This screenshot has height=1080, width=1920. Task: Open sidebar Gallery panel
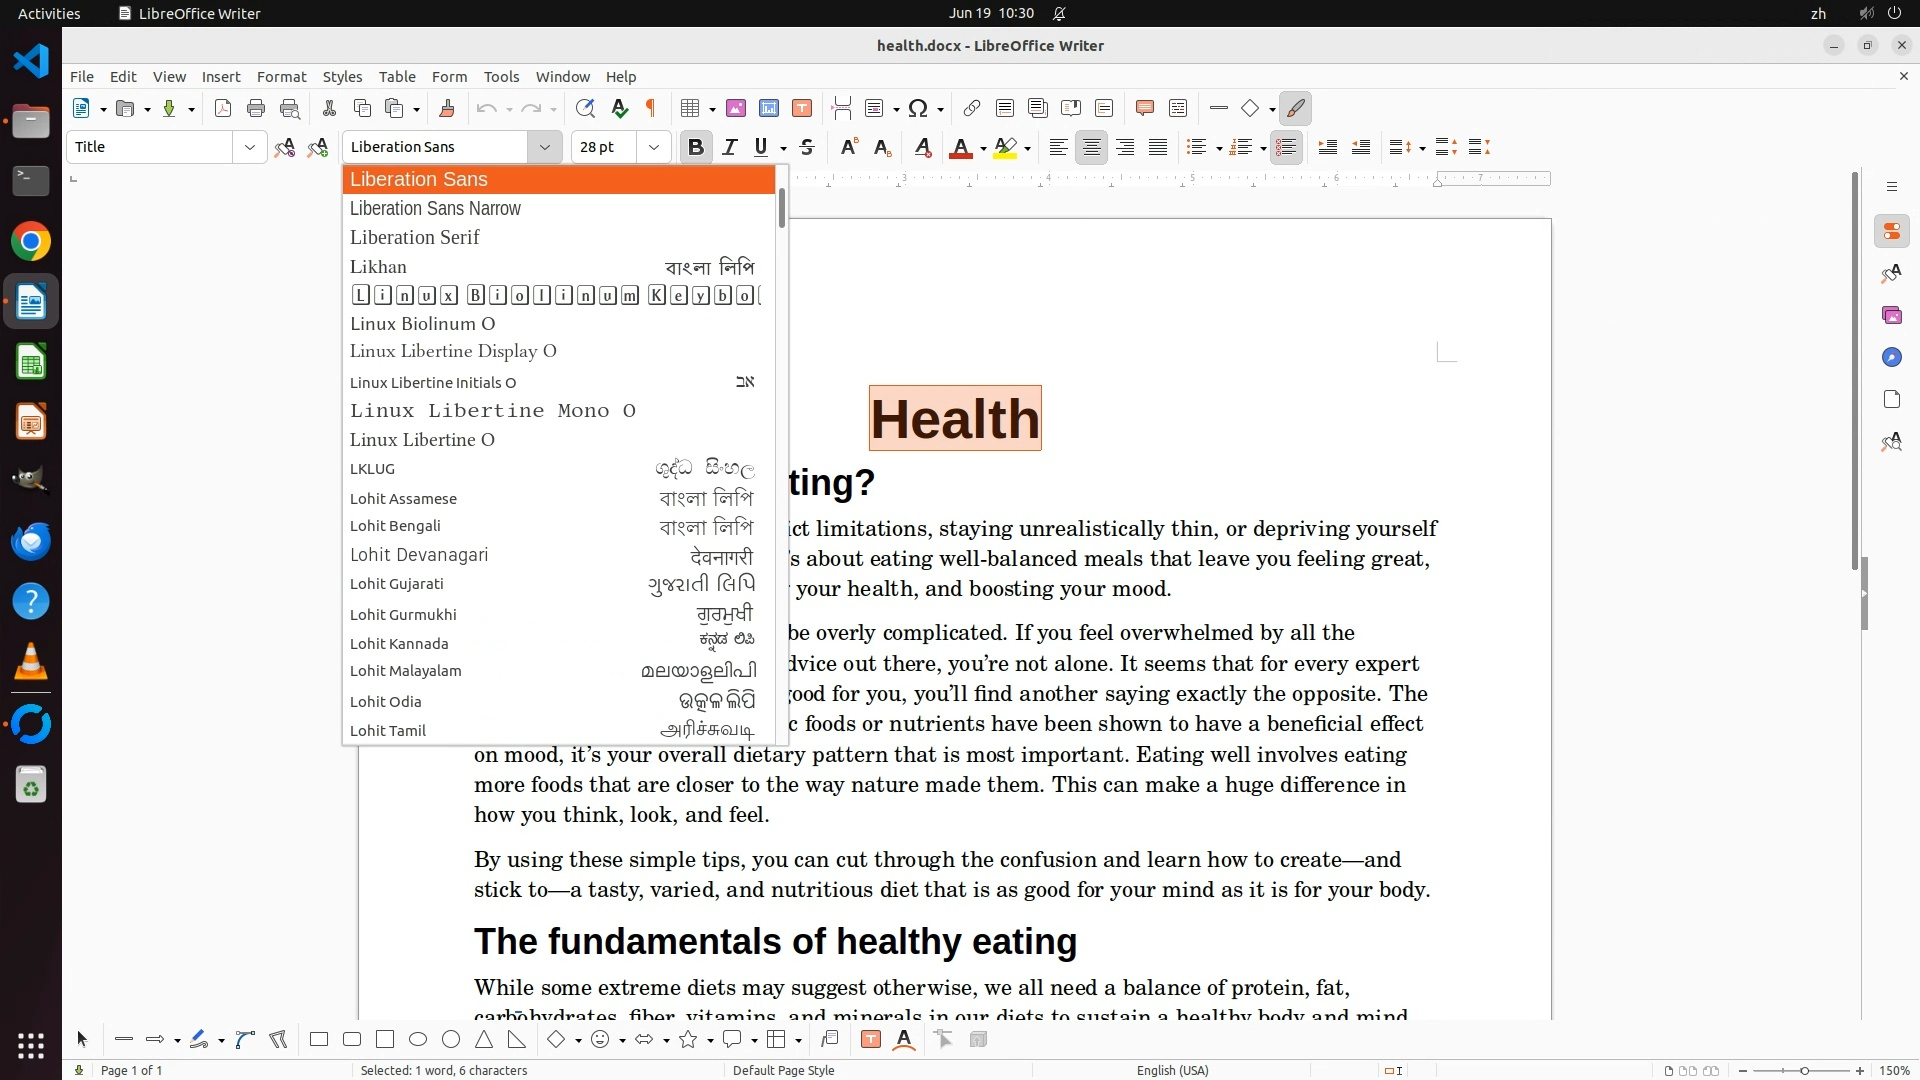point(1891,316)
